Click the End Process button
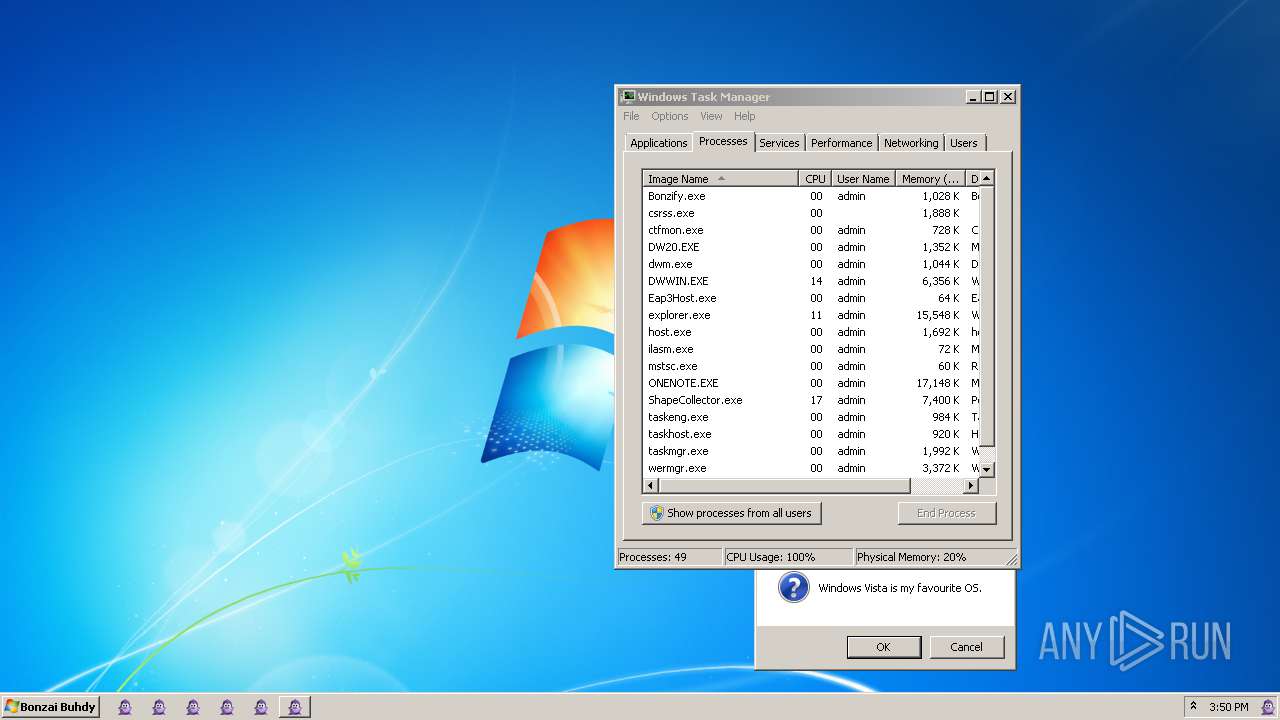 (x=947, y=513)
